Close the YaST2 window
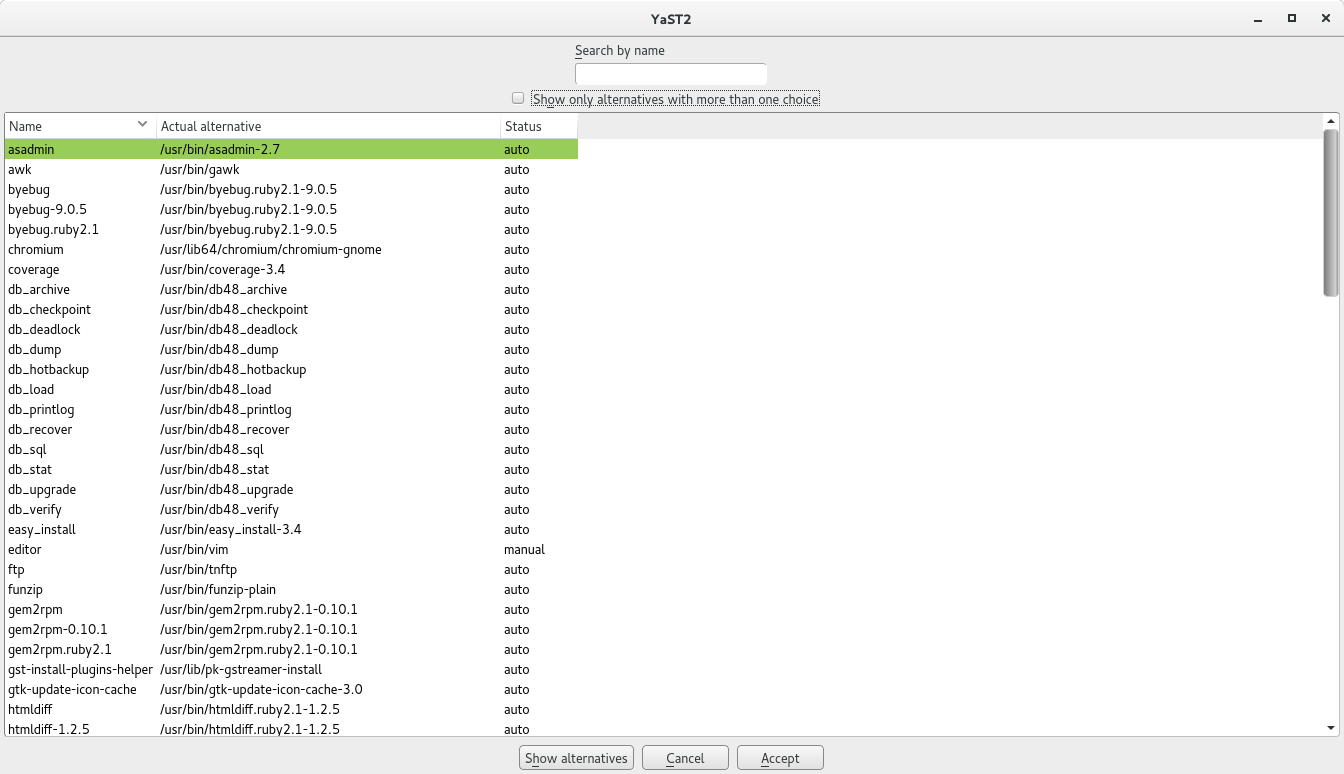The image size is (1344, 774). (x=1325, y=18)
